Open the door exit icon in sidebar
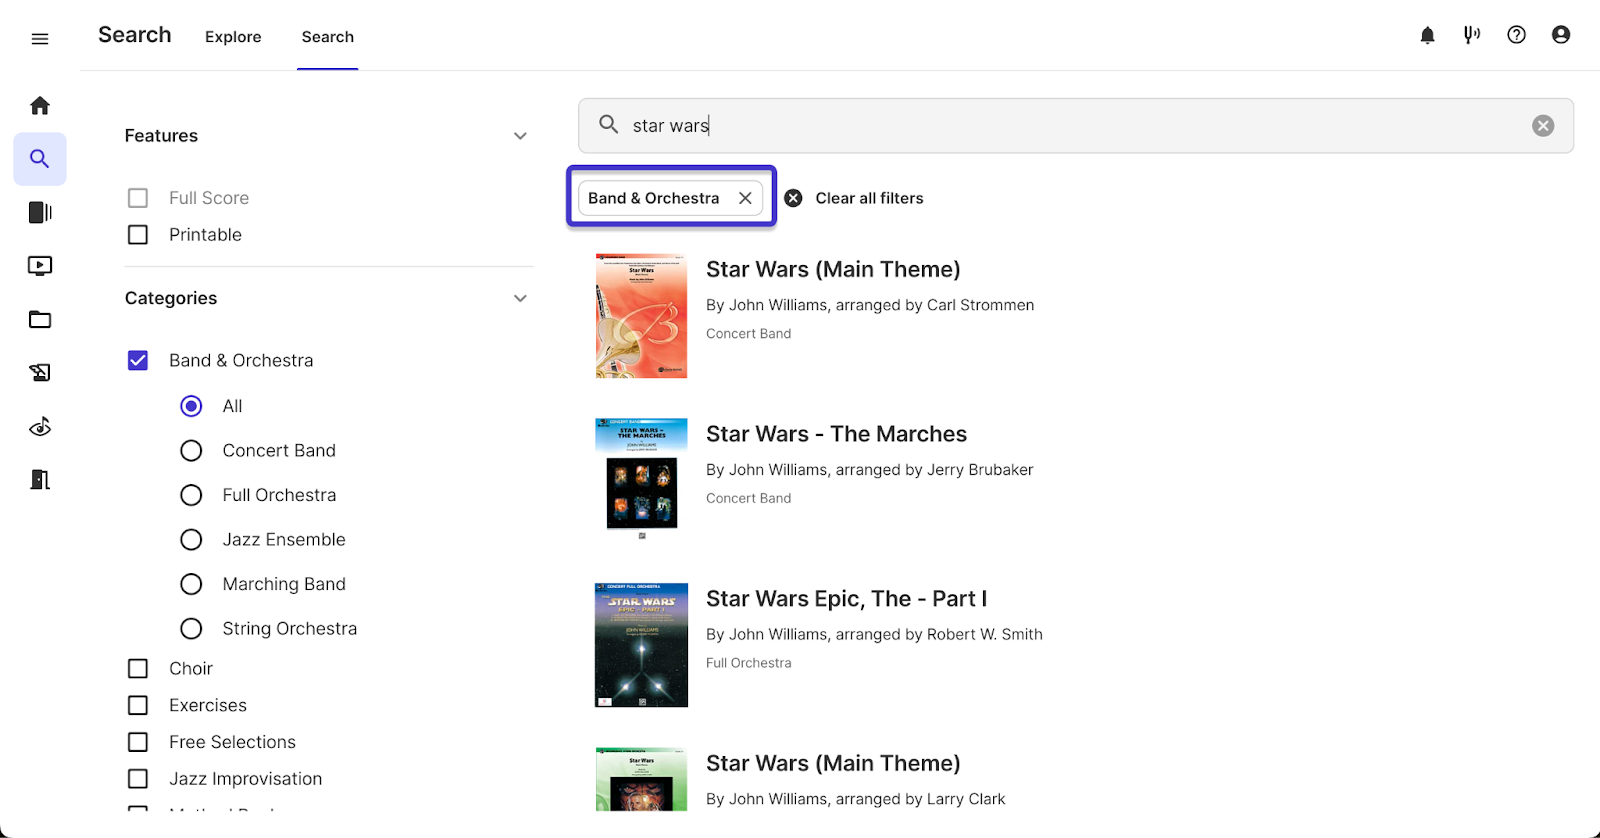 click(x=40, y=480)
